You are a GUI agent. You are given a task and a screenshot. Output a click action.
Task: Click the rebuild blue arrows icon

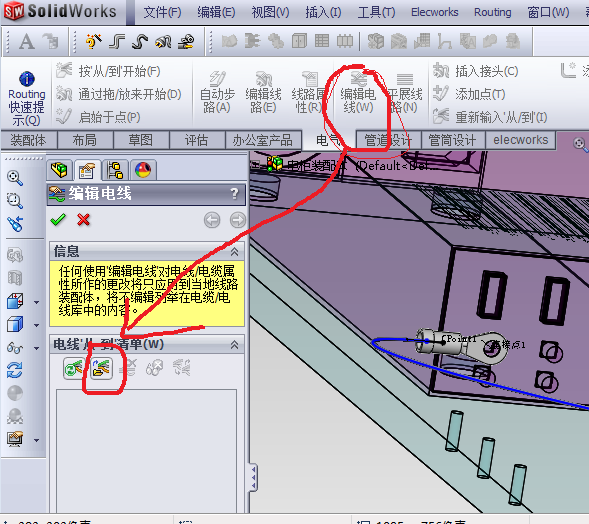click(x=15, y=370)
